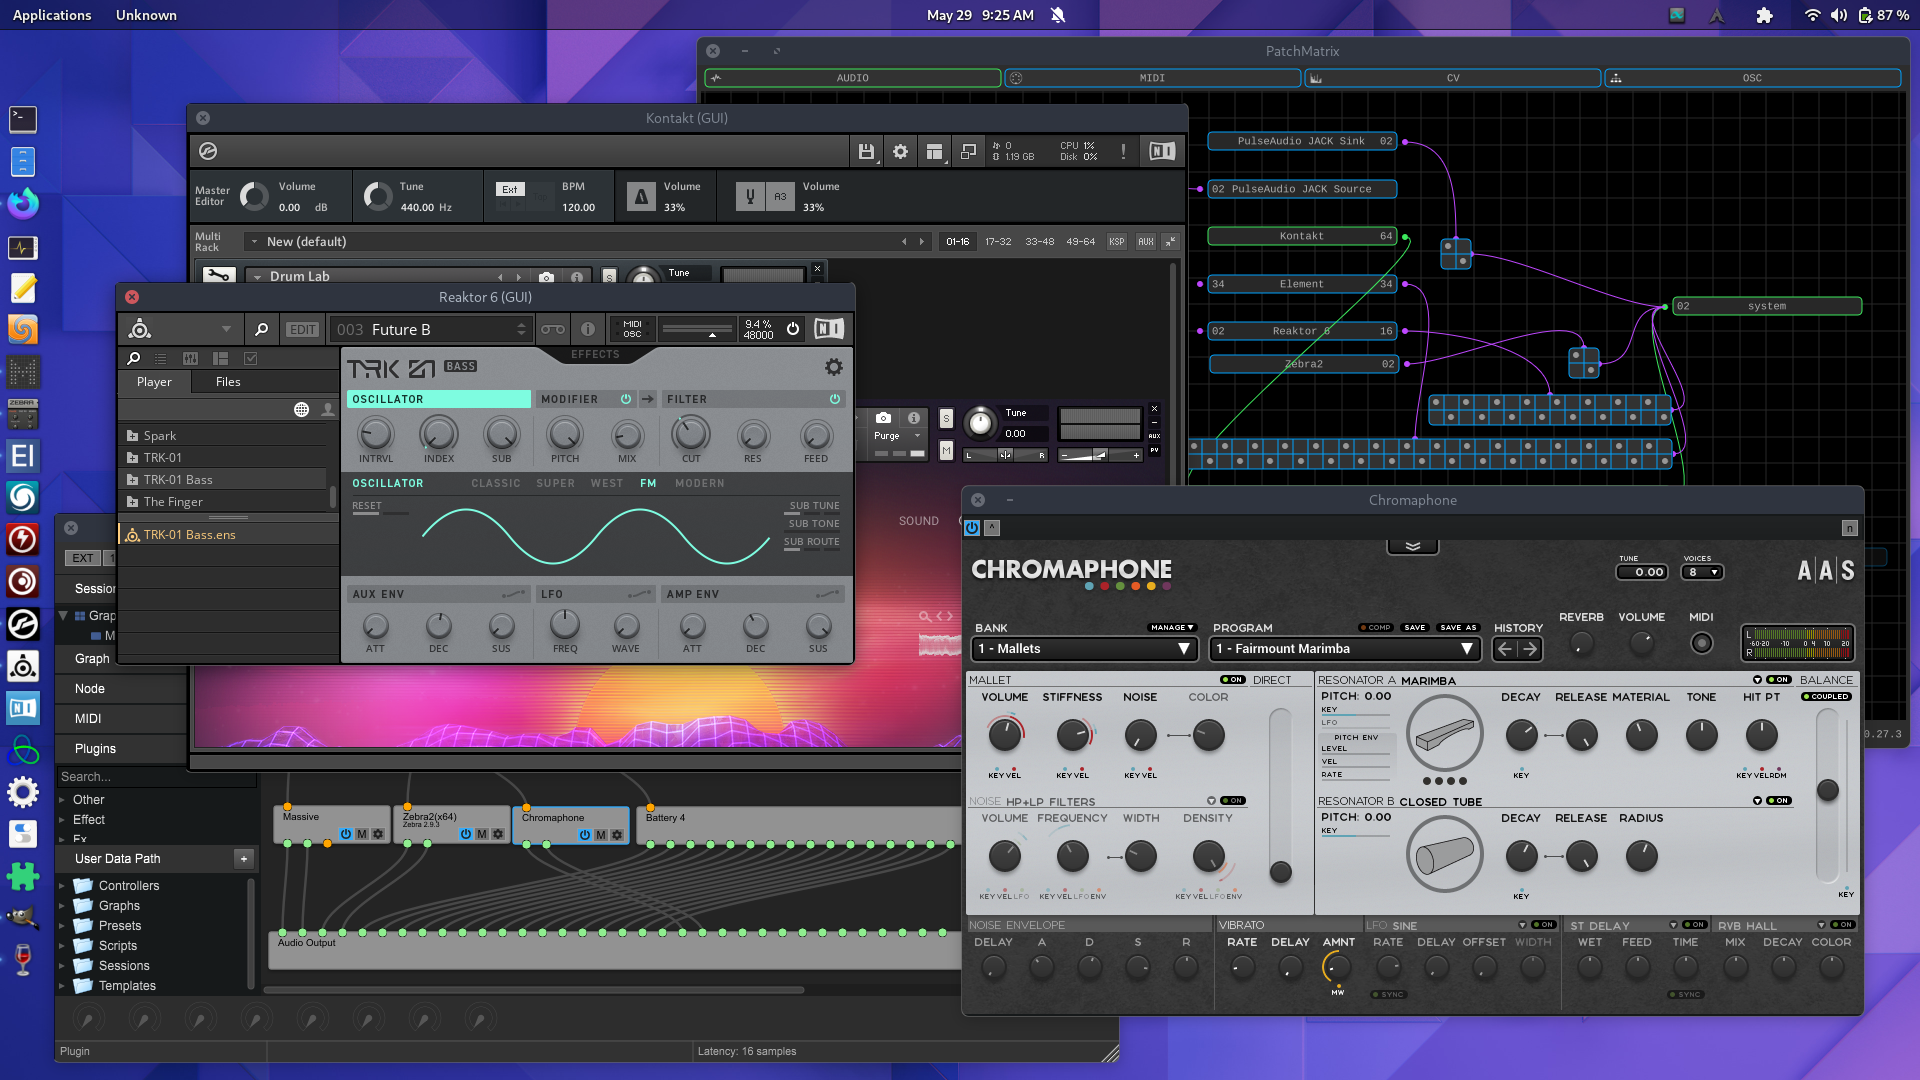Screen dimensions: 1920x1080
Task: Open the Bank dropdown showing 1 - Mallets
Action: (1085, 649)
